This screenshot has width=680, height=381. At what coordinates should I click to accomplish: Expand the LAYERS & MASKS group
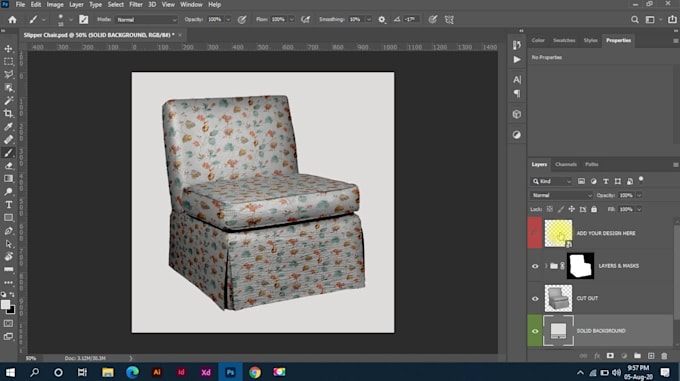546,266
